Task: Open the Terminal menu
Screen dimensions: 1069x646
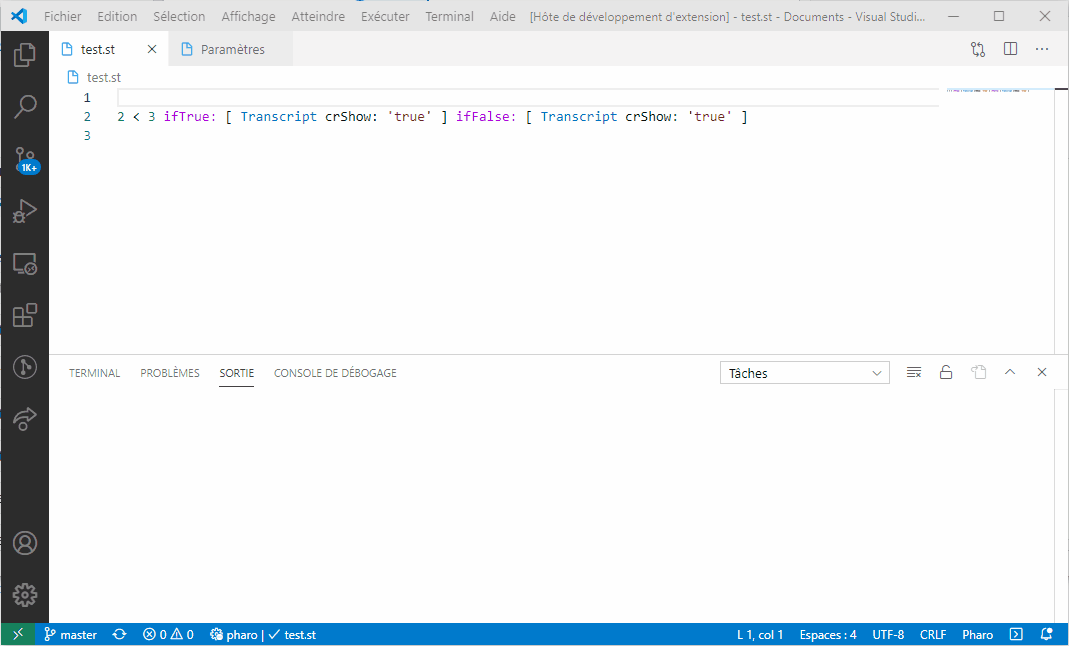Action: coord(449,15)
